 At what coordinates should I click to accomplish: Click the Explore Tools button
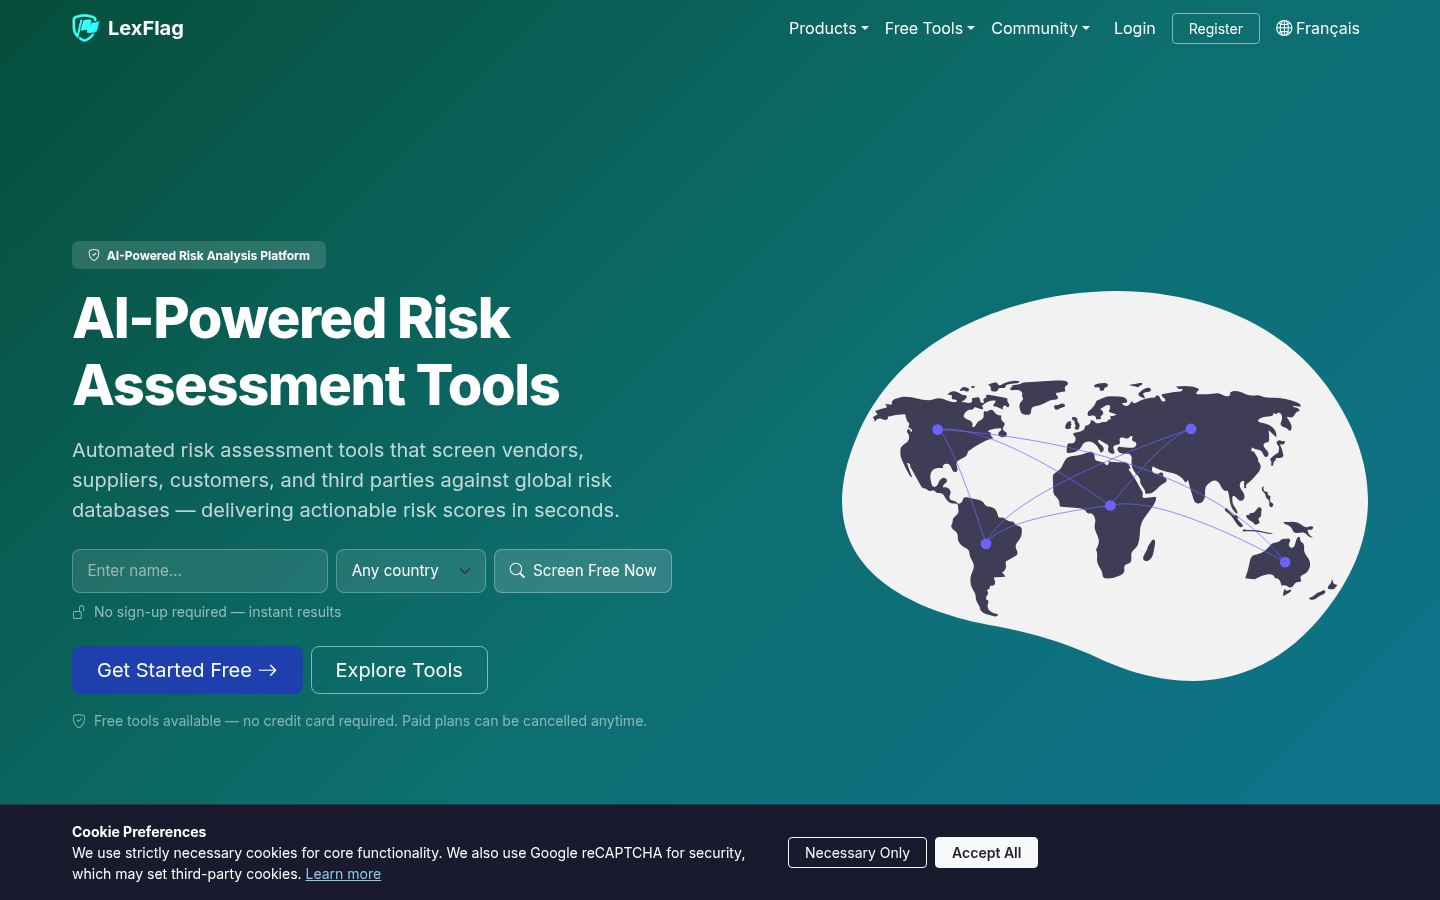[x=399, y=670]
